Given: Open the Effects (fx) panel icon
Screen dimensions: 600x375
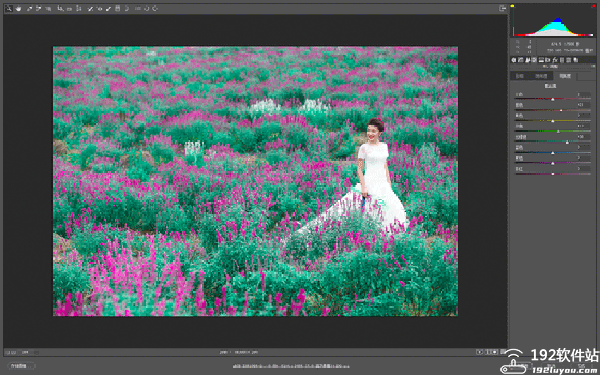Looking at the screenshot, I should point(555,60).
